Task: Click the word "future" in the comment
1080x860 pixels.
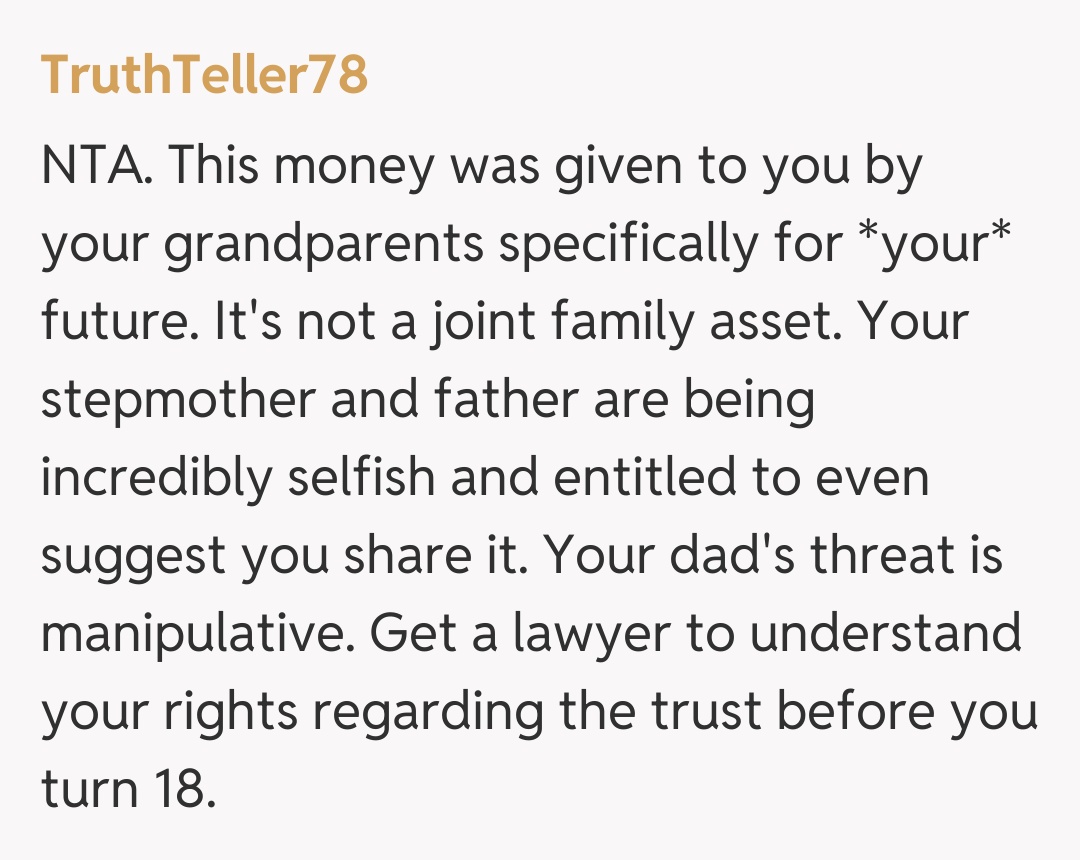Action: (110, 323)
